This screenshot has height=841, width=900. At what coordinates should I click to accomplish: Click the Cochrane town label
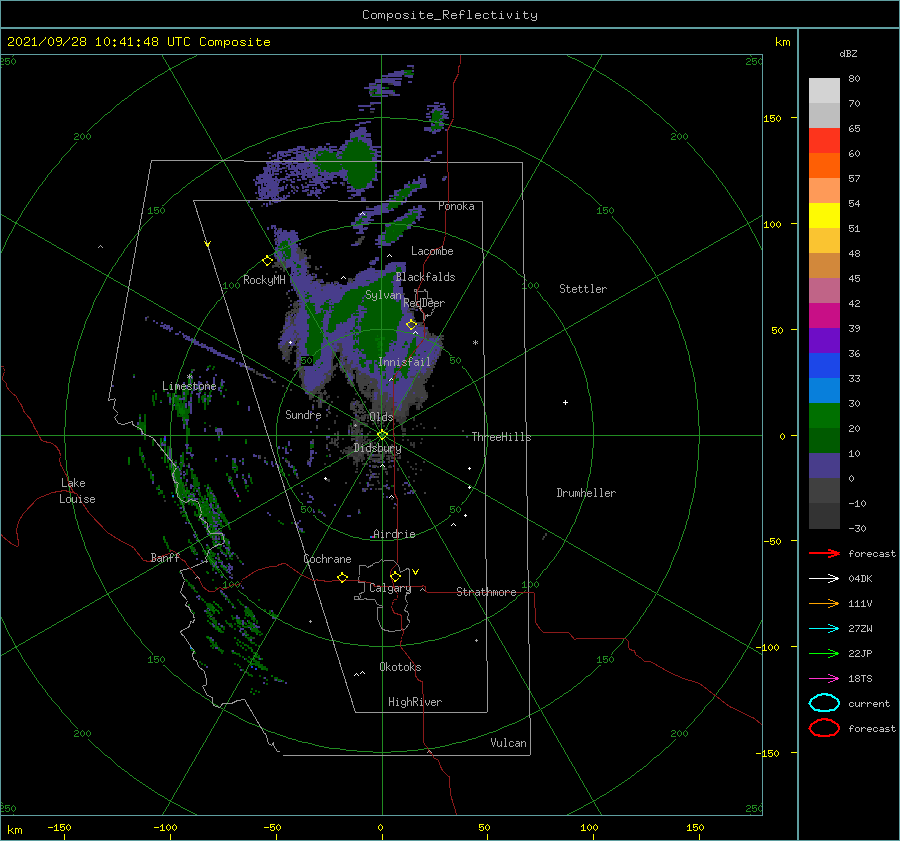(x=327, y=559)
